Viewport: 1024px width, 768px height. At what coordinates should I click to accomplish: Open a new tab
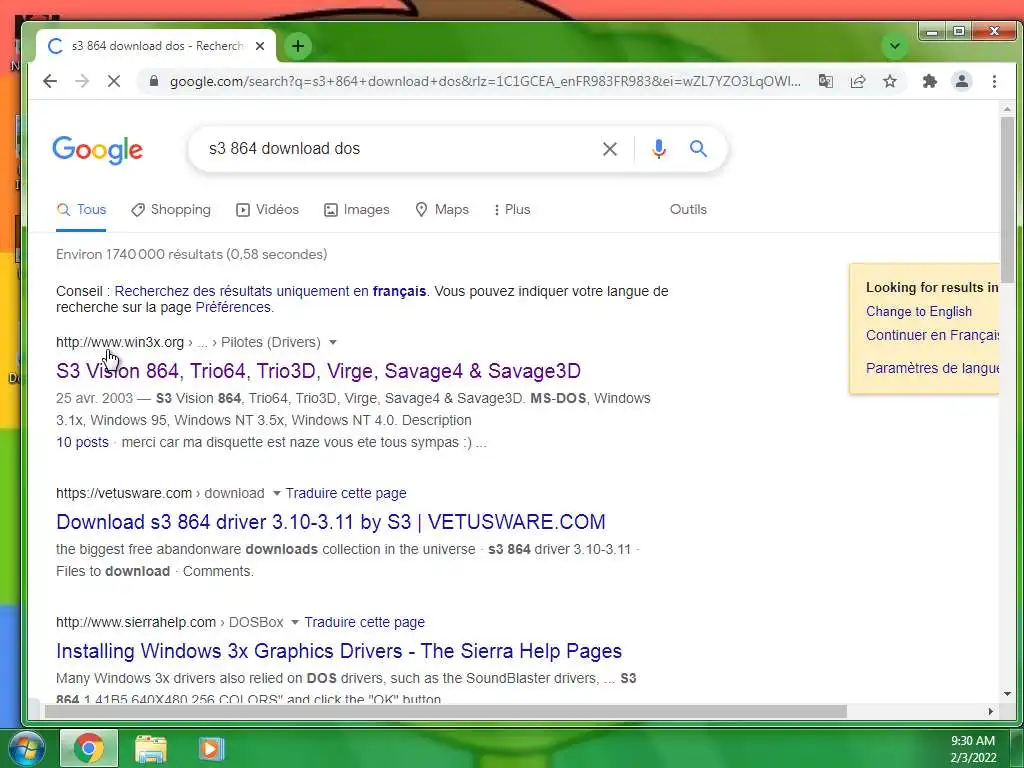tap(298, 46)
